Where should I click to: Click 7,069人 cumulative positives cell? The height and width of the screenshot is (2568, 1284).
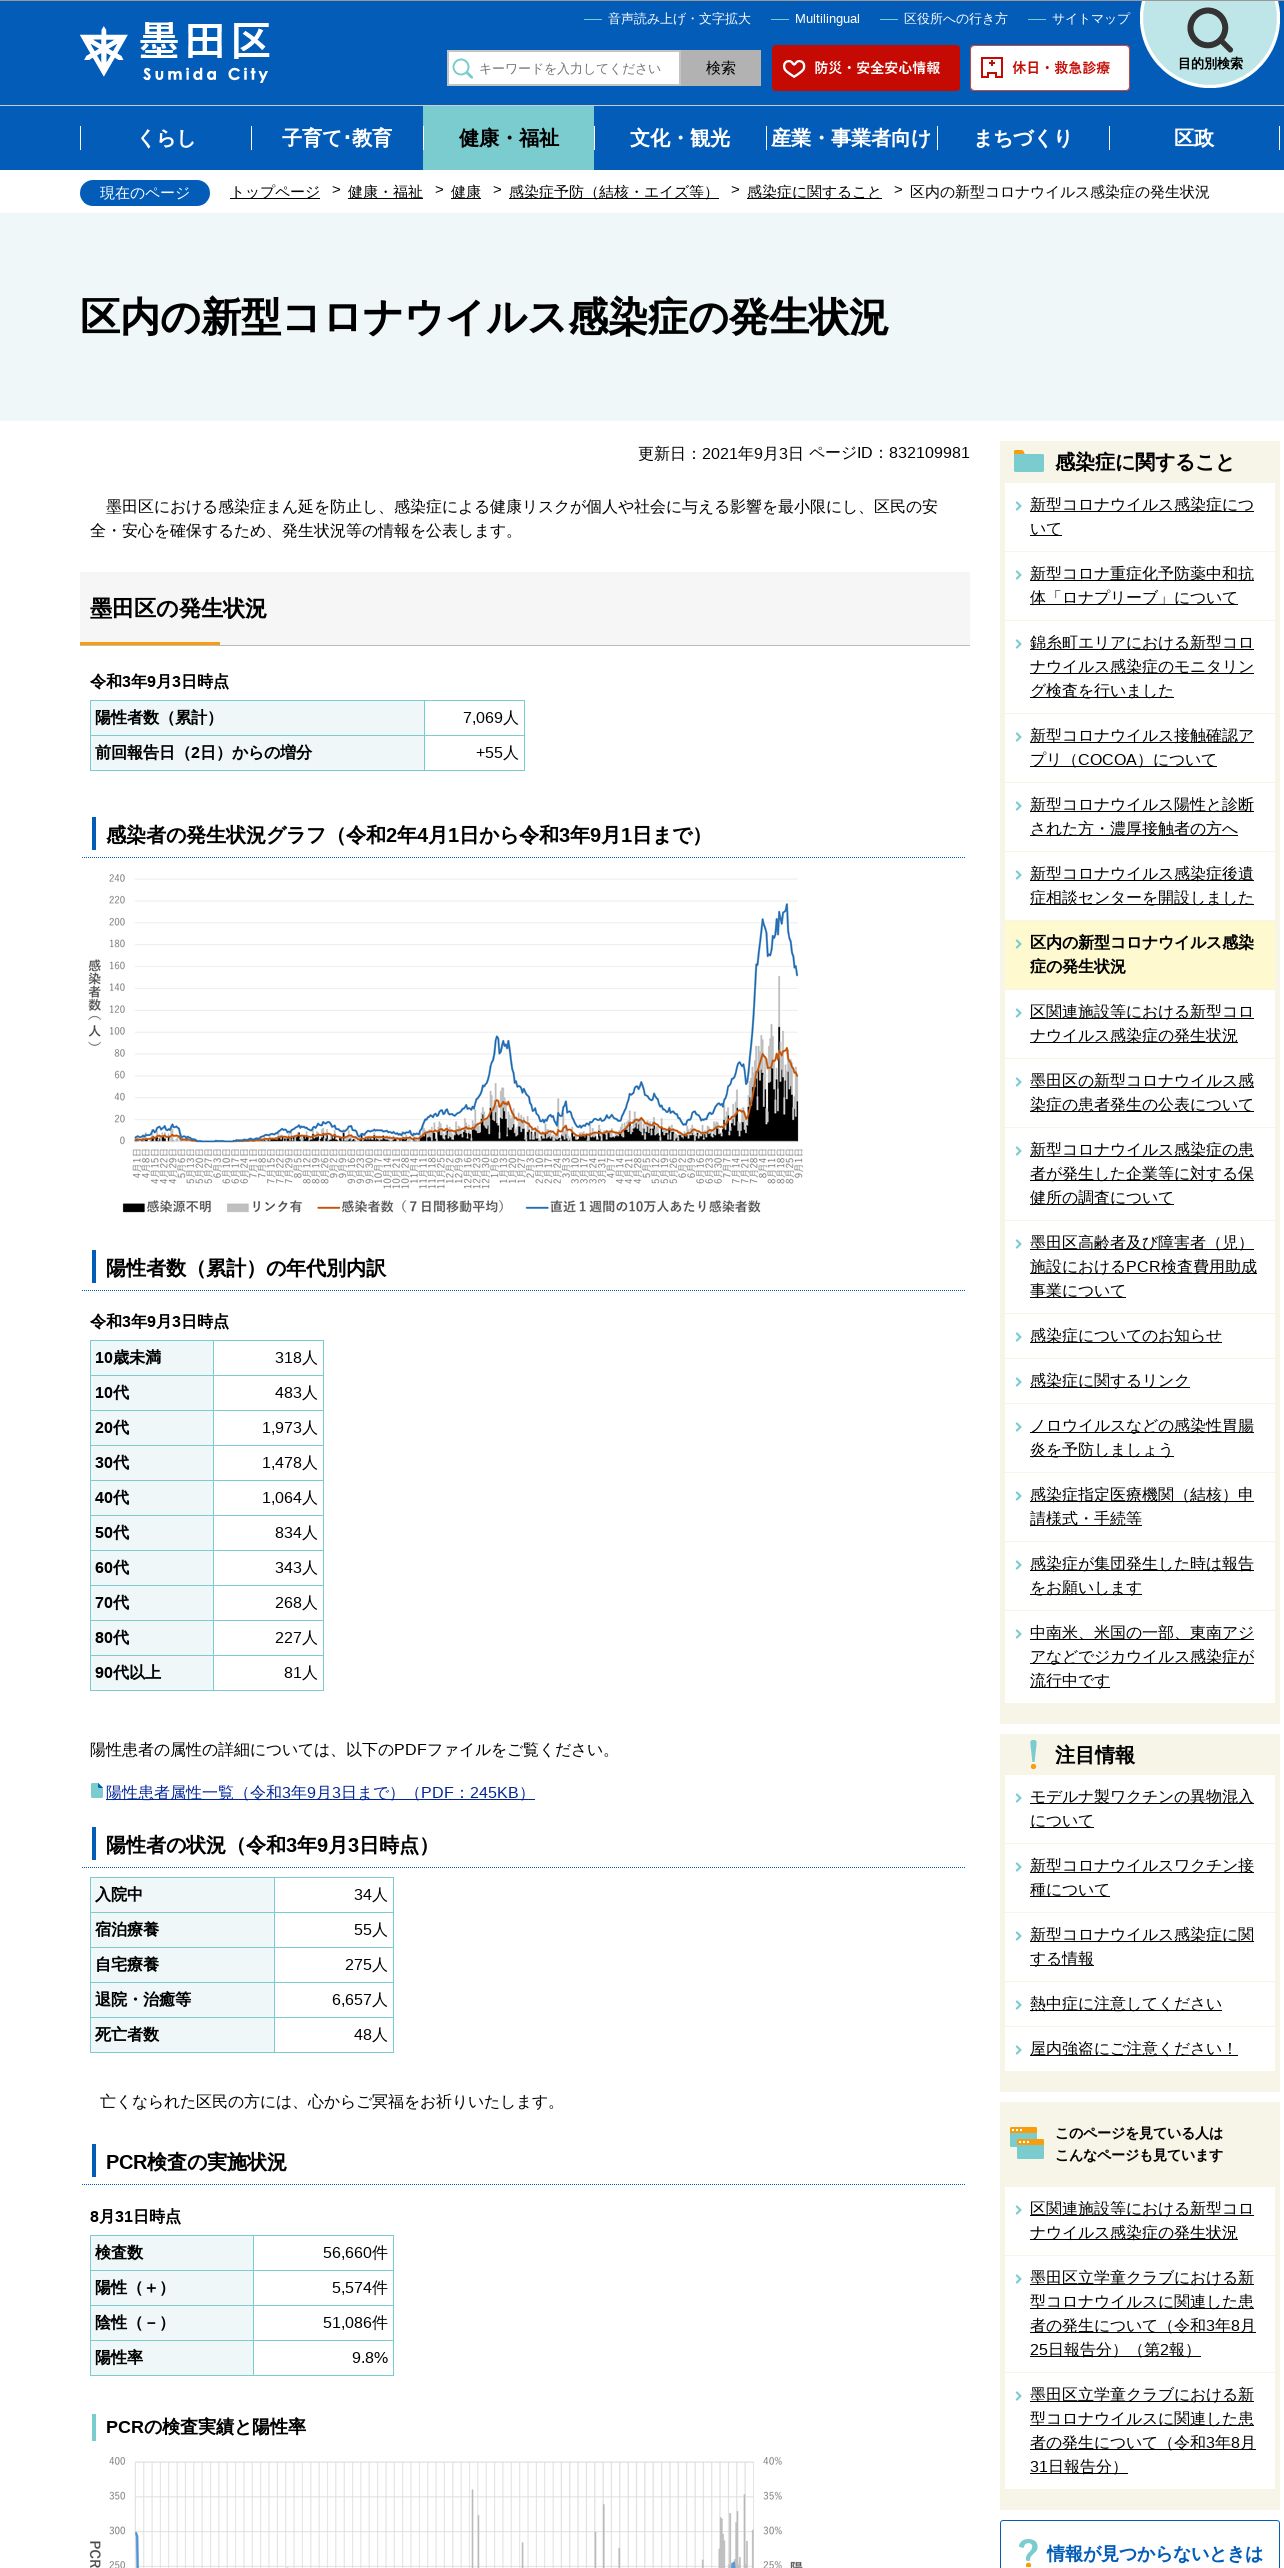tap(474, 718)
